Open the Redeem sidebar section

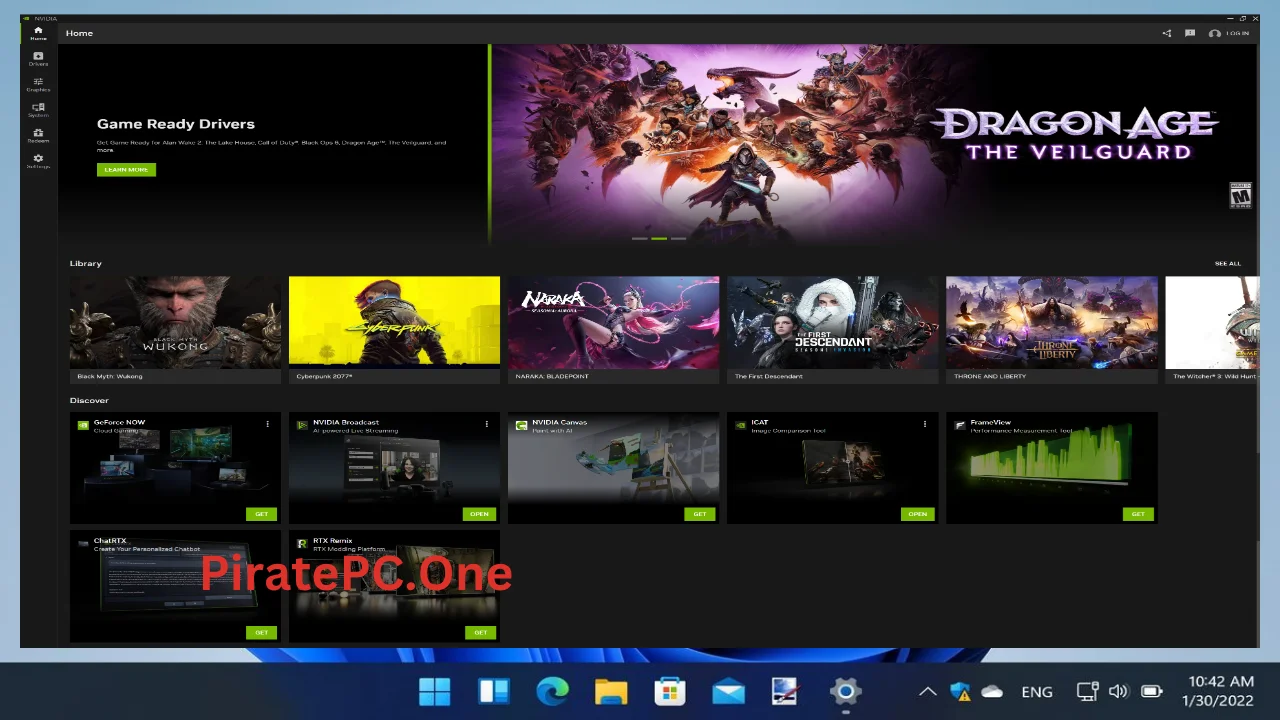[x=38, y=135]
